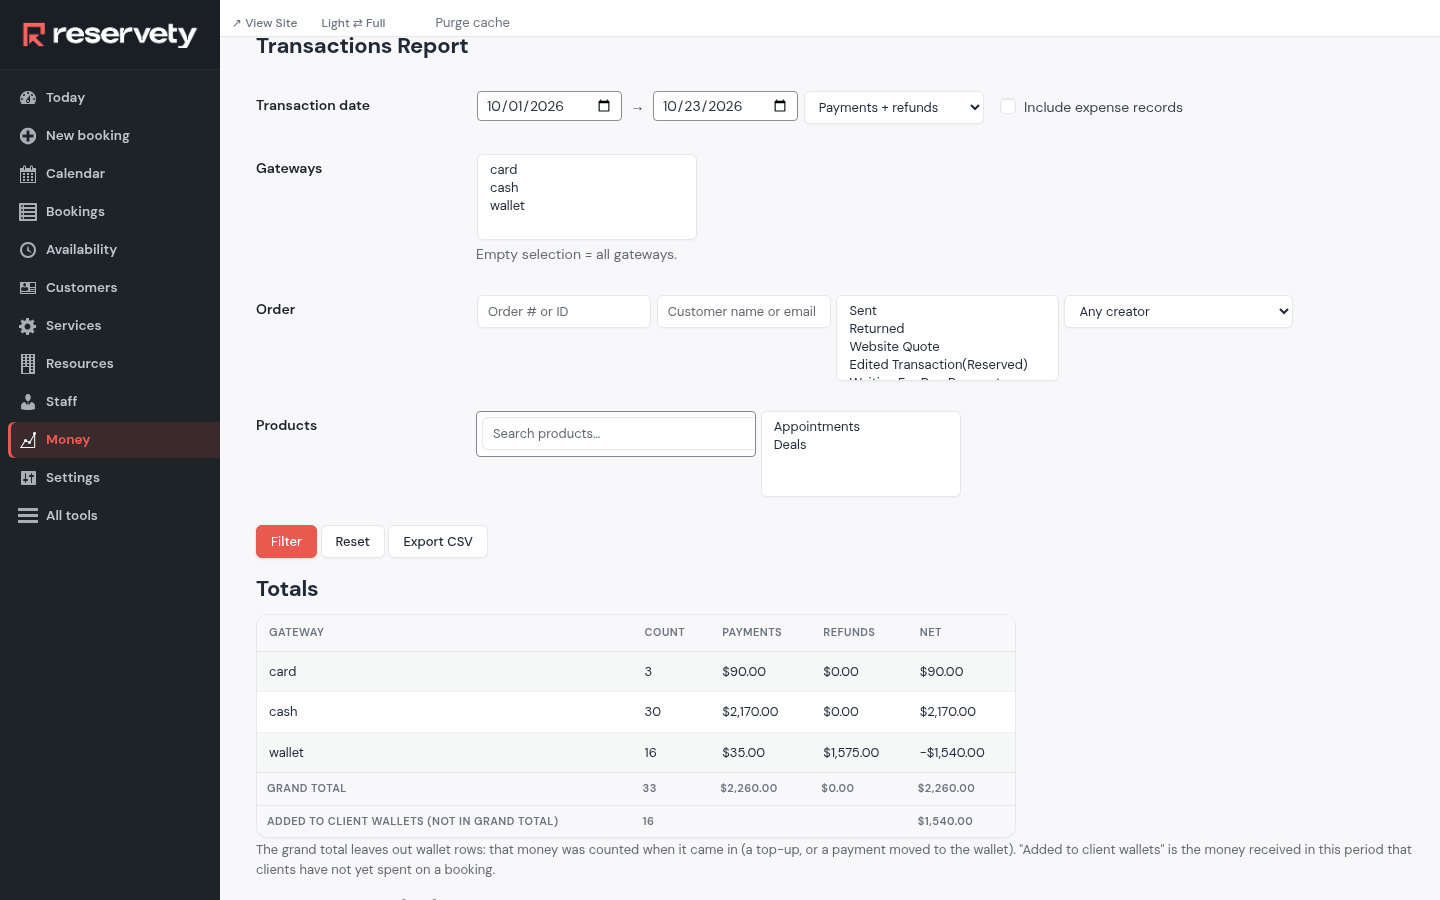Image resolution: width=1440 pixels, height=900 pixels.
Task: Click the Bookings list icon
Action: 28,212
